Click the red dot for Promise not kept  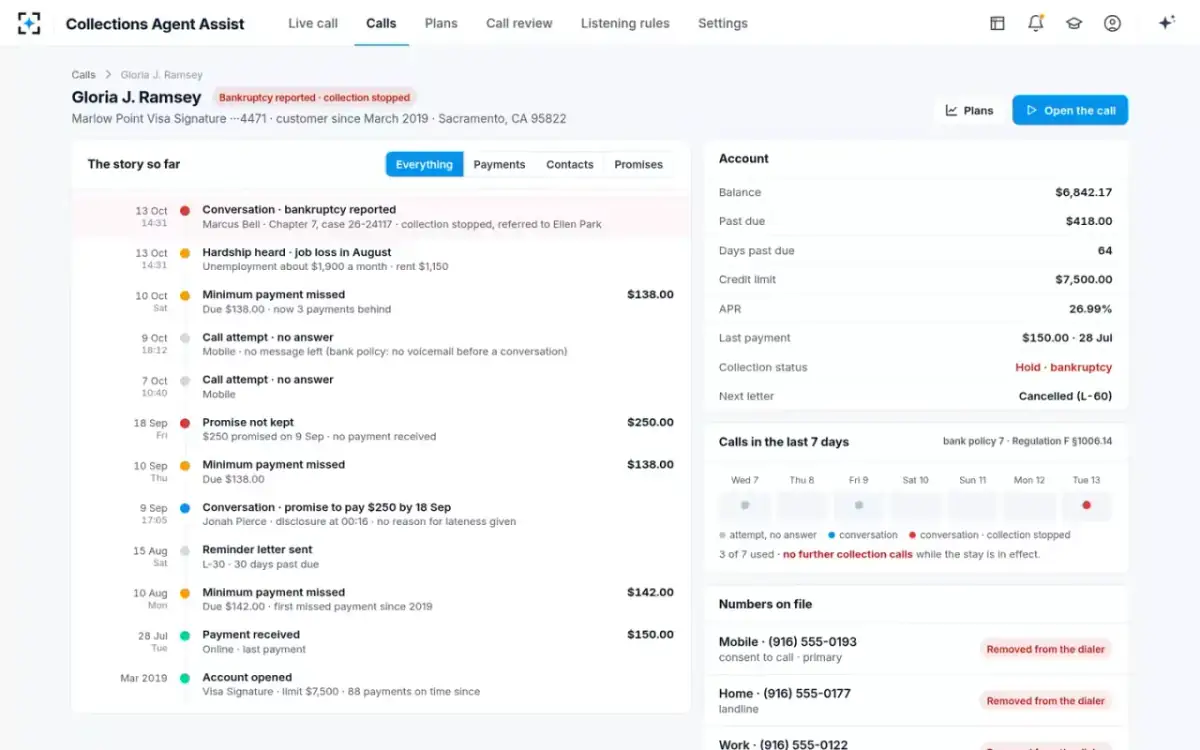[185, 423]
